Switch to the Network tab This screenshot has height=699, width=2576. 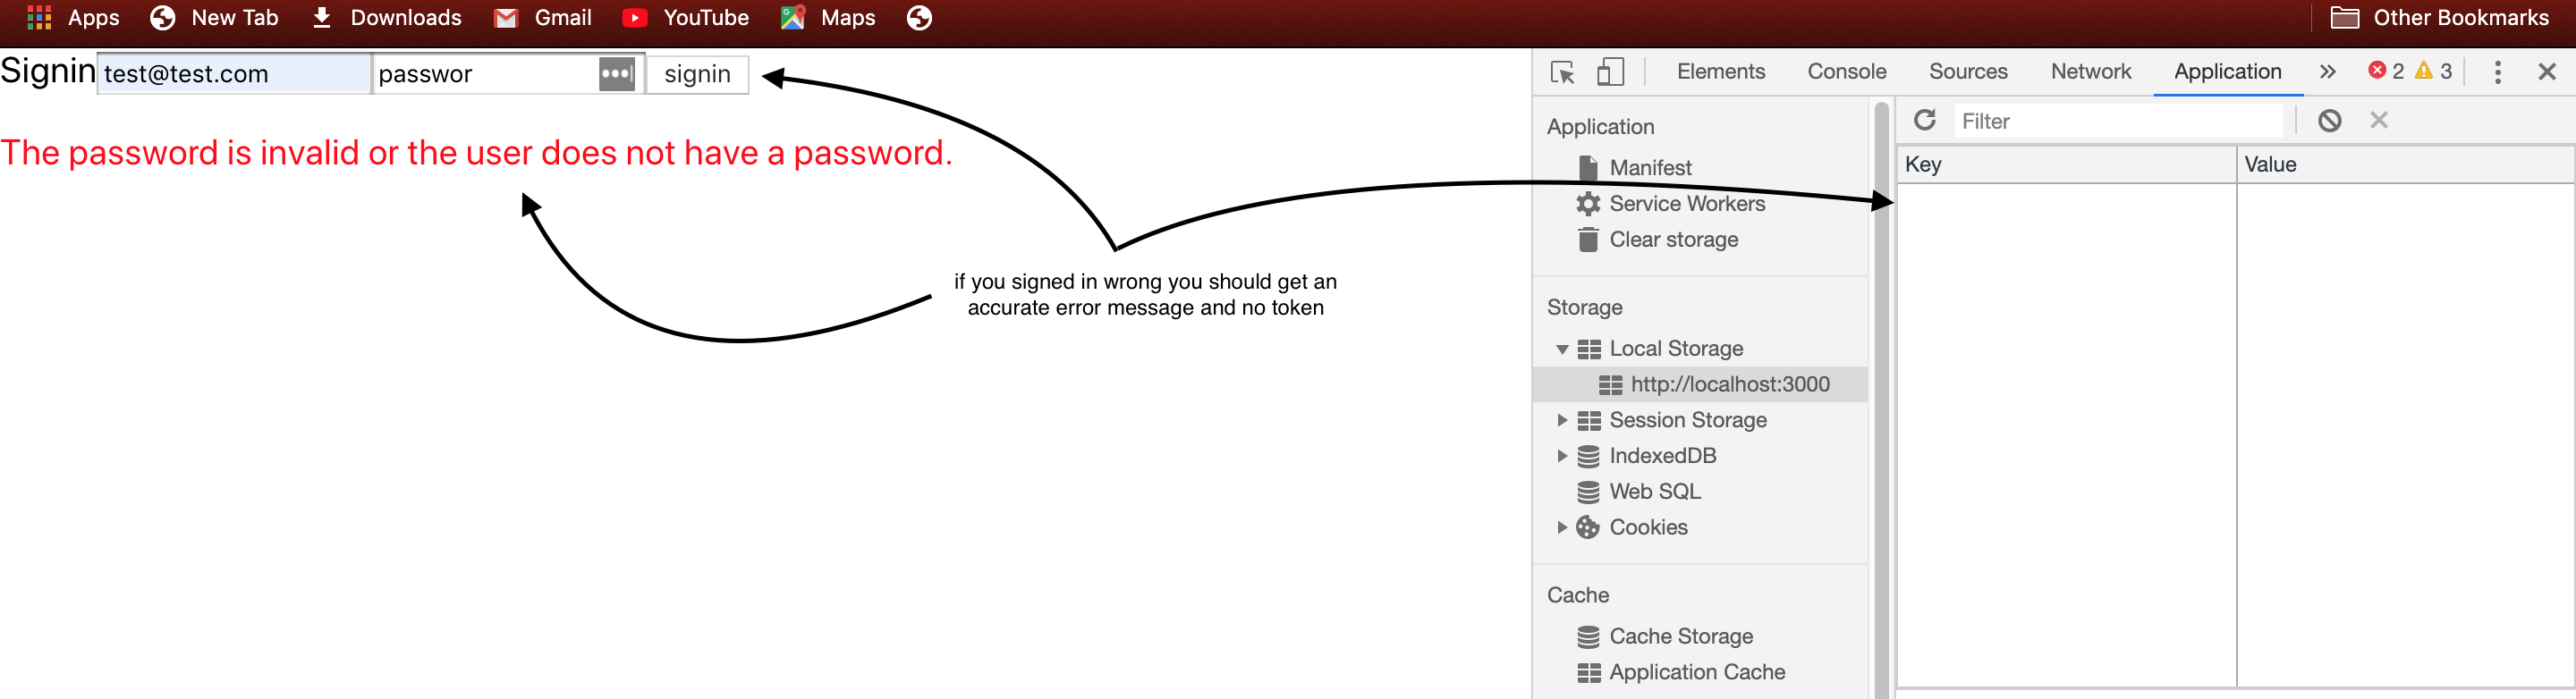point(2090,71)
